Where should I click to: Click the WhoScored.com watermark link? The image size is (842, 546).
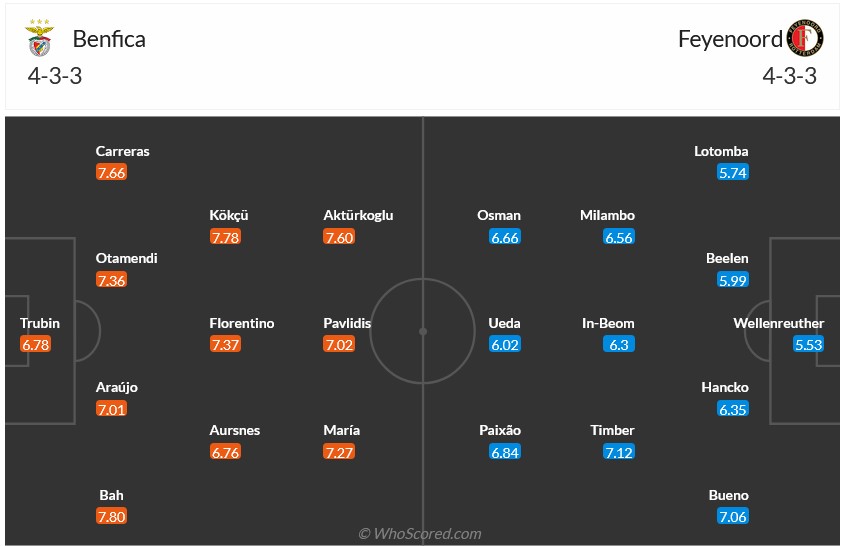tap(420, 534)
